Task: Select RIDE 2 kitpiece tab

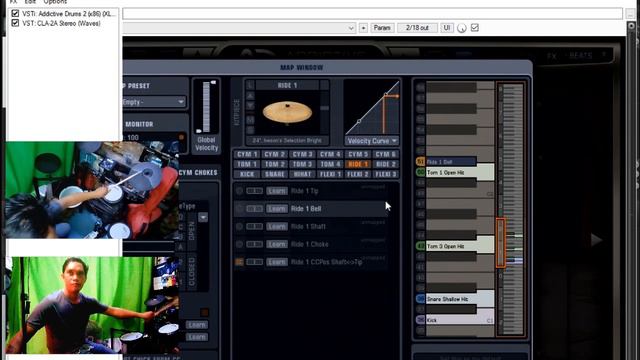Action: [x=385, y=164]
